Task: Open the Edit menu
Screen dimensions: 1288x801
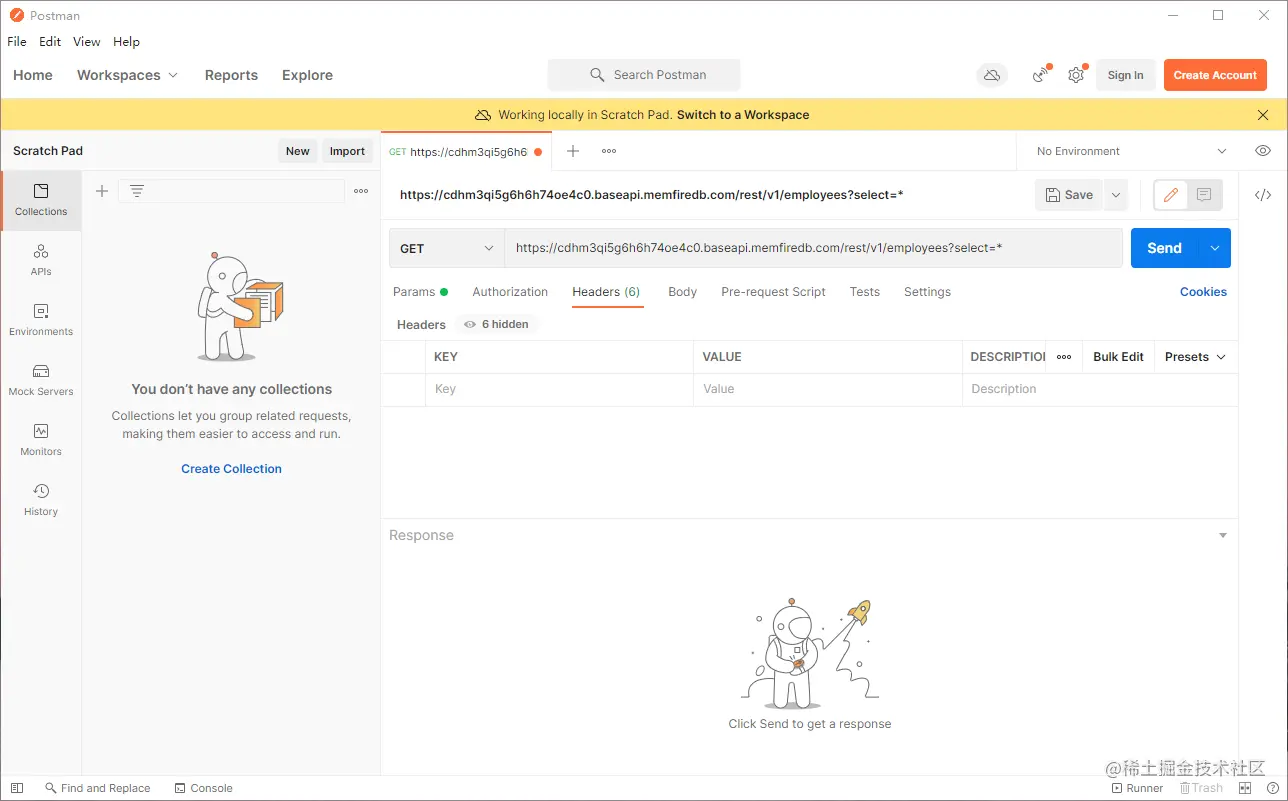Action: click(x=50, y=42)
